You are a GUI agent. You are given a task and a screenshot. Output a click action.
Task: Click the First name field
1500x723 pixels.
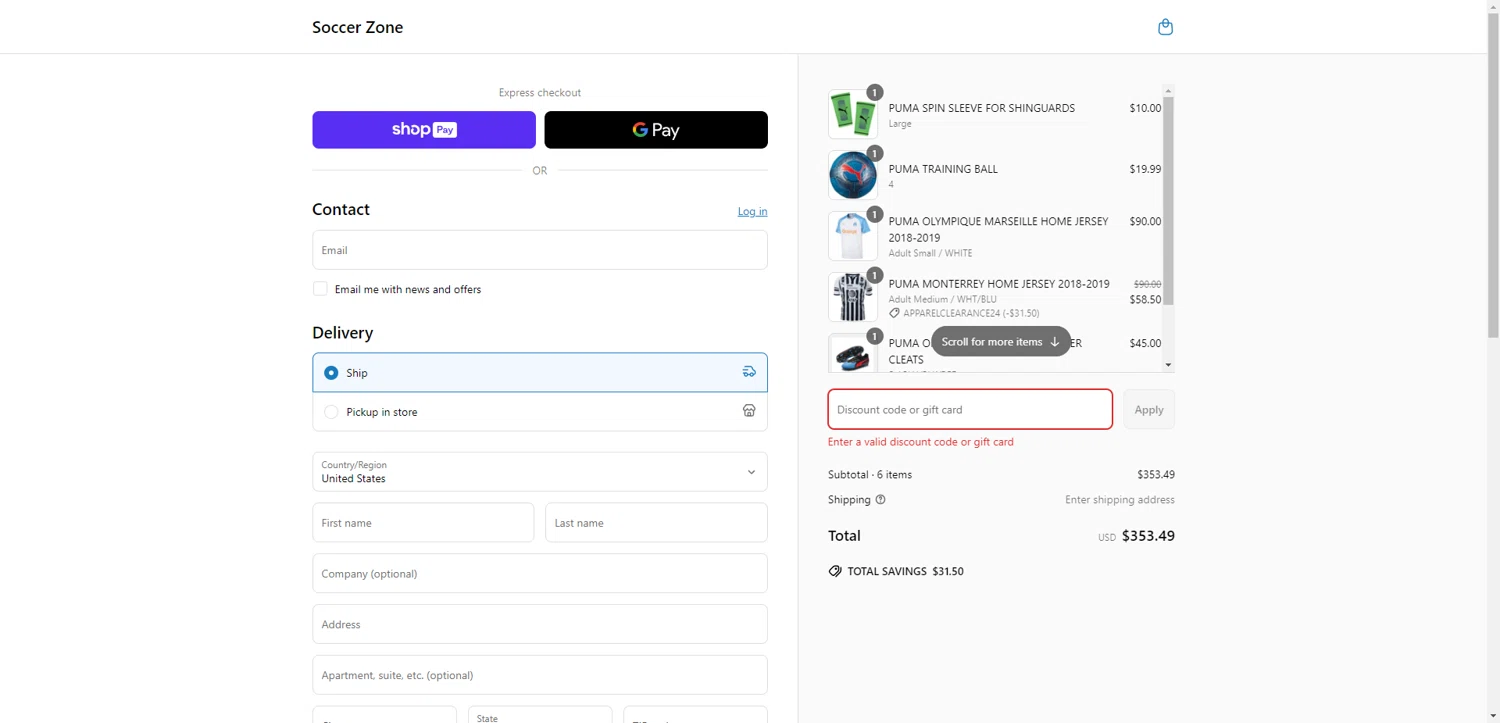pos(423,523)
